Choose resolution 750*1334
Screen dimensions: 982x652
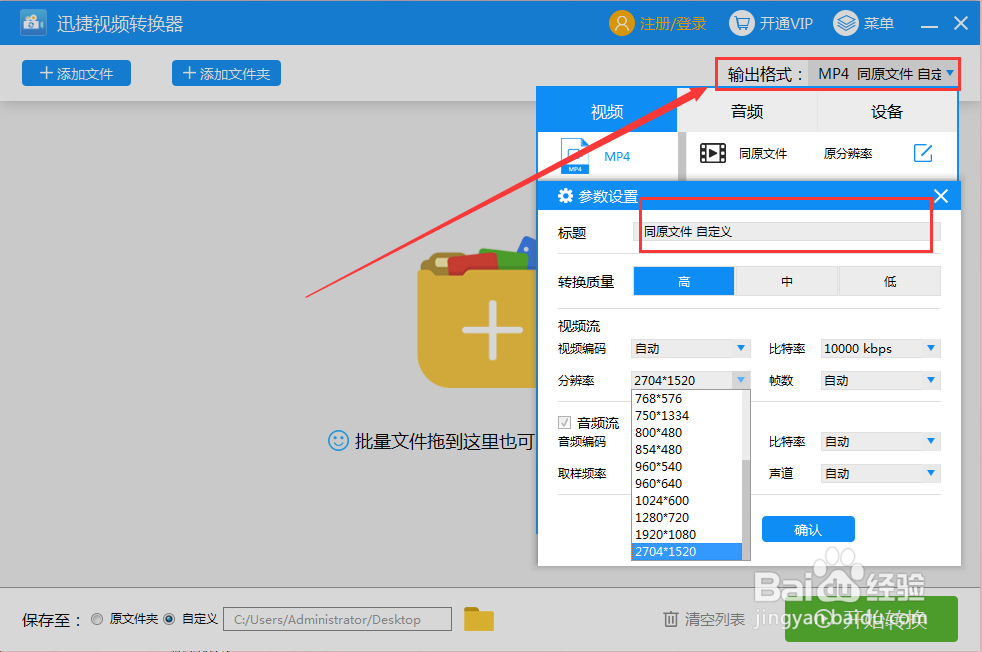(687, 415)
